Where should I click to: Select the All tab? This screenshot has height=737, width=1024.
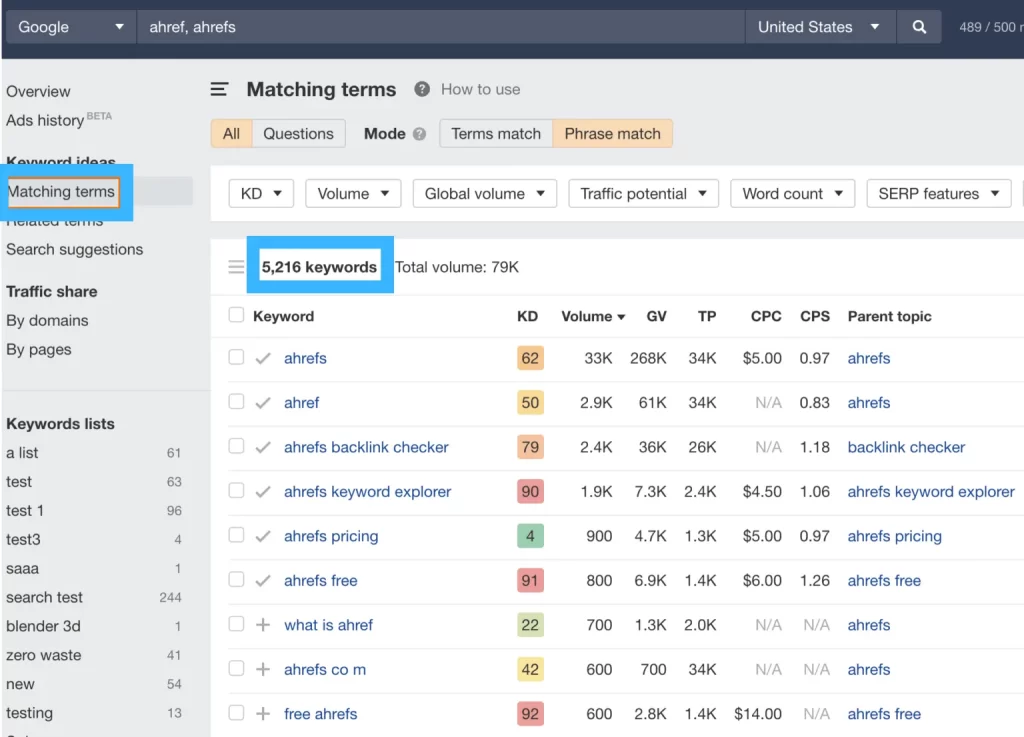point(231,134)
